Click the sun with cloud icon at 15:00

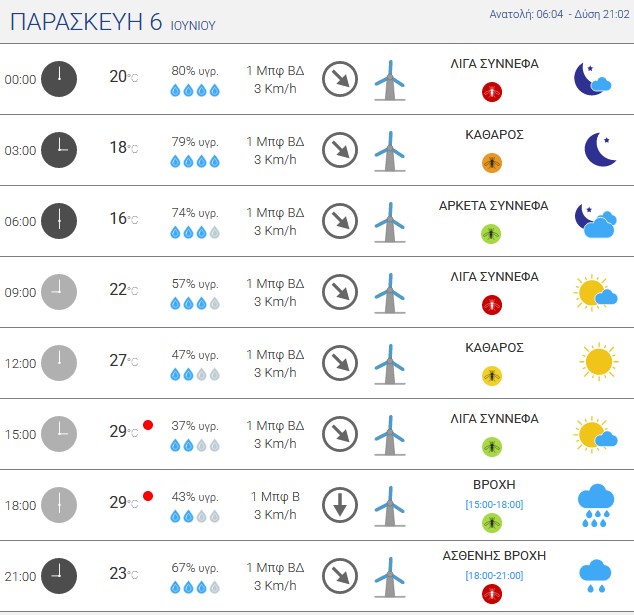595,435
